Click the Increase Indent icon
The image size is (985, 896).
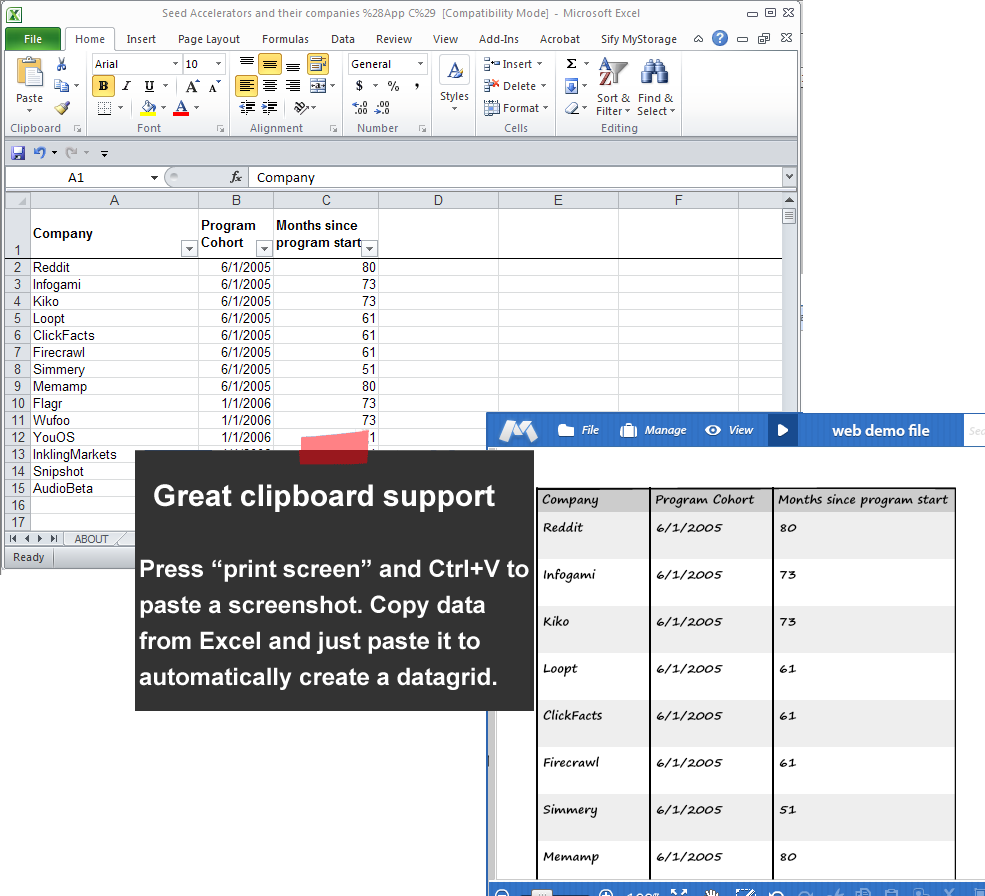tap(270, 108)
